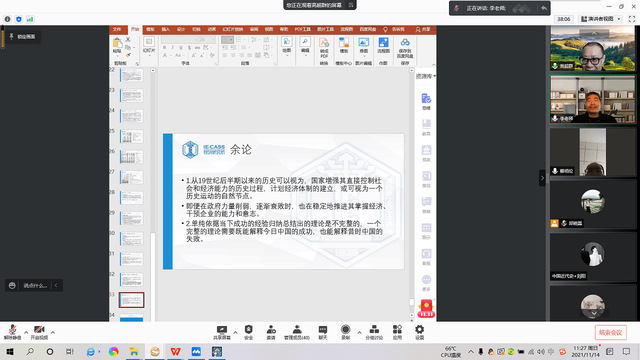Toggle 解除静音 unmute microphone
The height and width of the screenshot is (360, 640).
[12, 332]
